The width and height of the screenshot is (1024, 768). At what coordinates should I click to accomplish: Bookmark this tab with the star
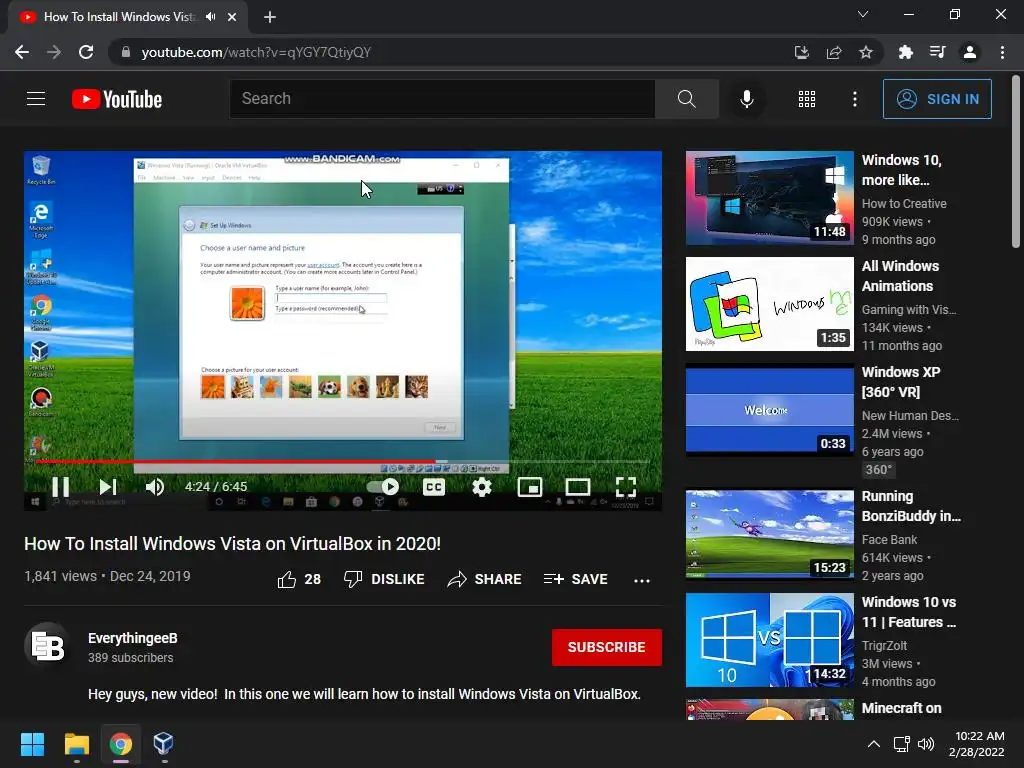[866, 52]
